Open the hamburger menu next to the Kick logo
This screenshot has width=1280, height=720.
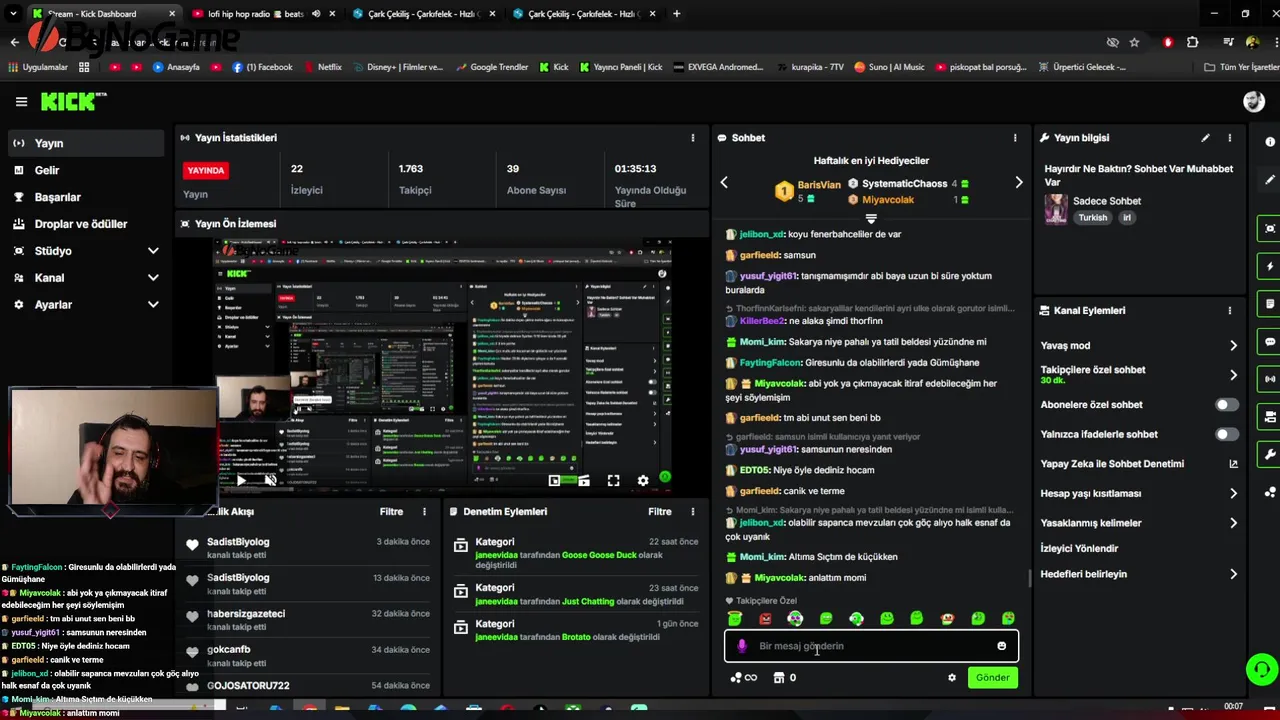coord(21,101)
